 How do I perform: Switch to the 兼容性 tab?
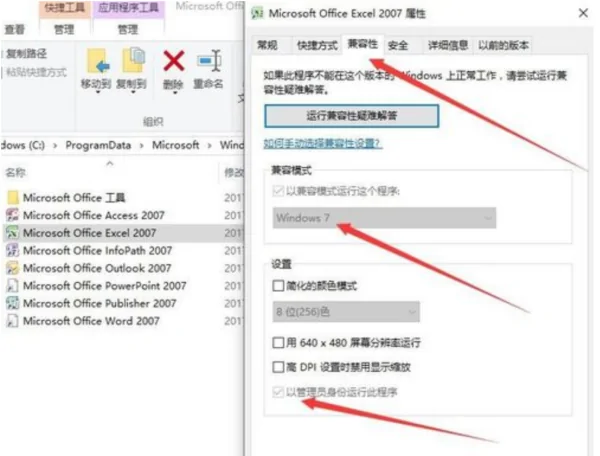362,44
